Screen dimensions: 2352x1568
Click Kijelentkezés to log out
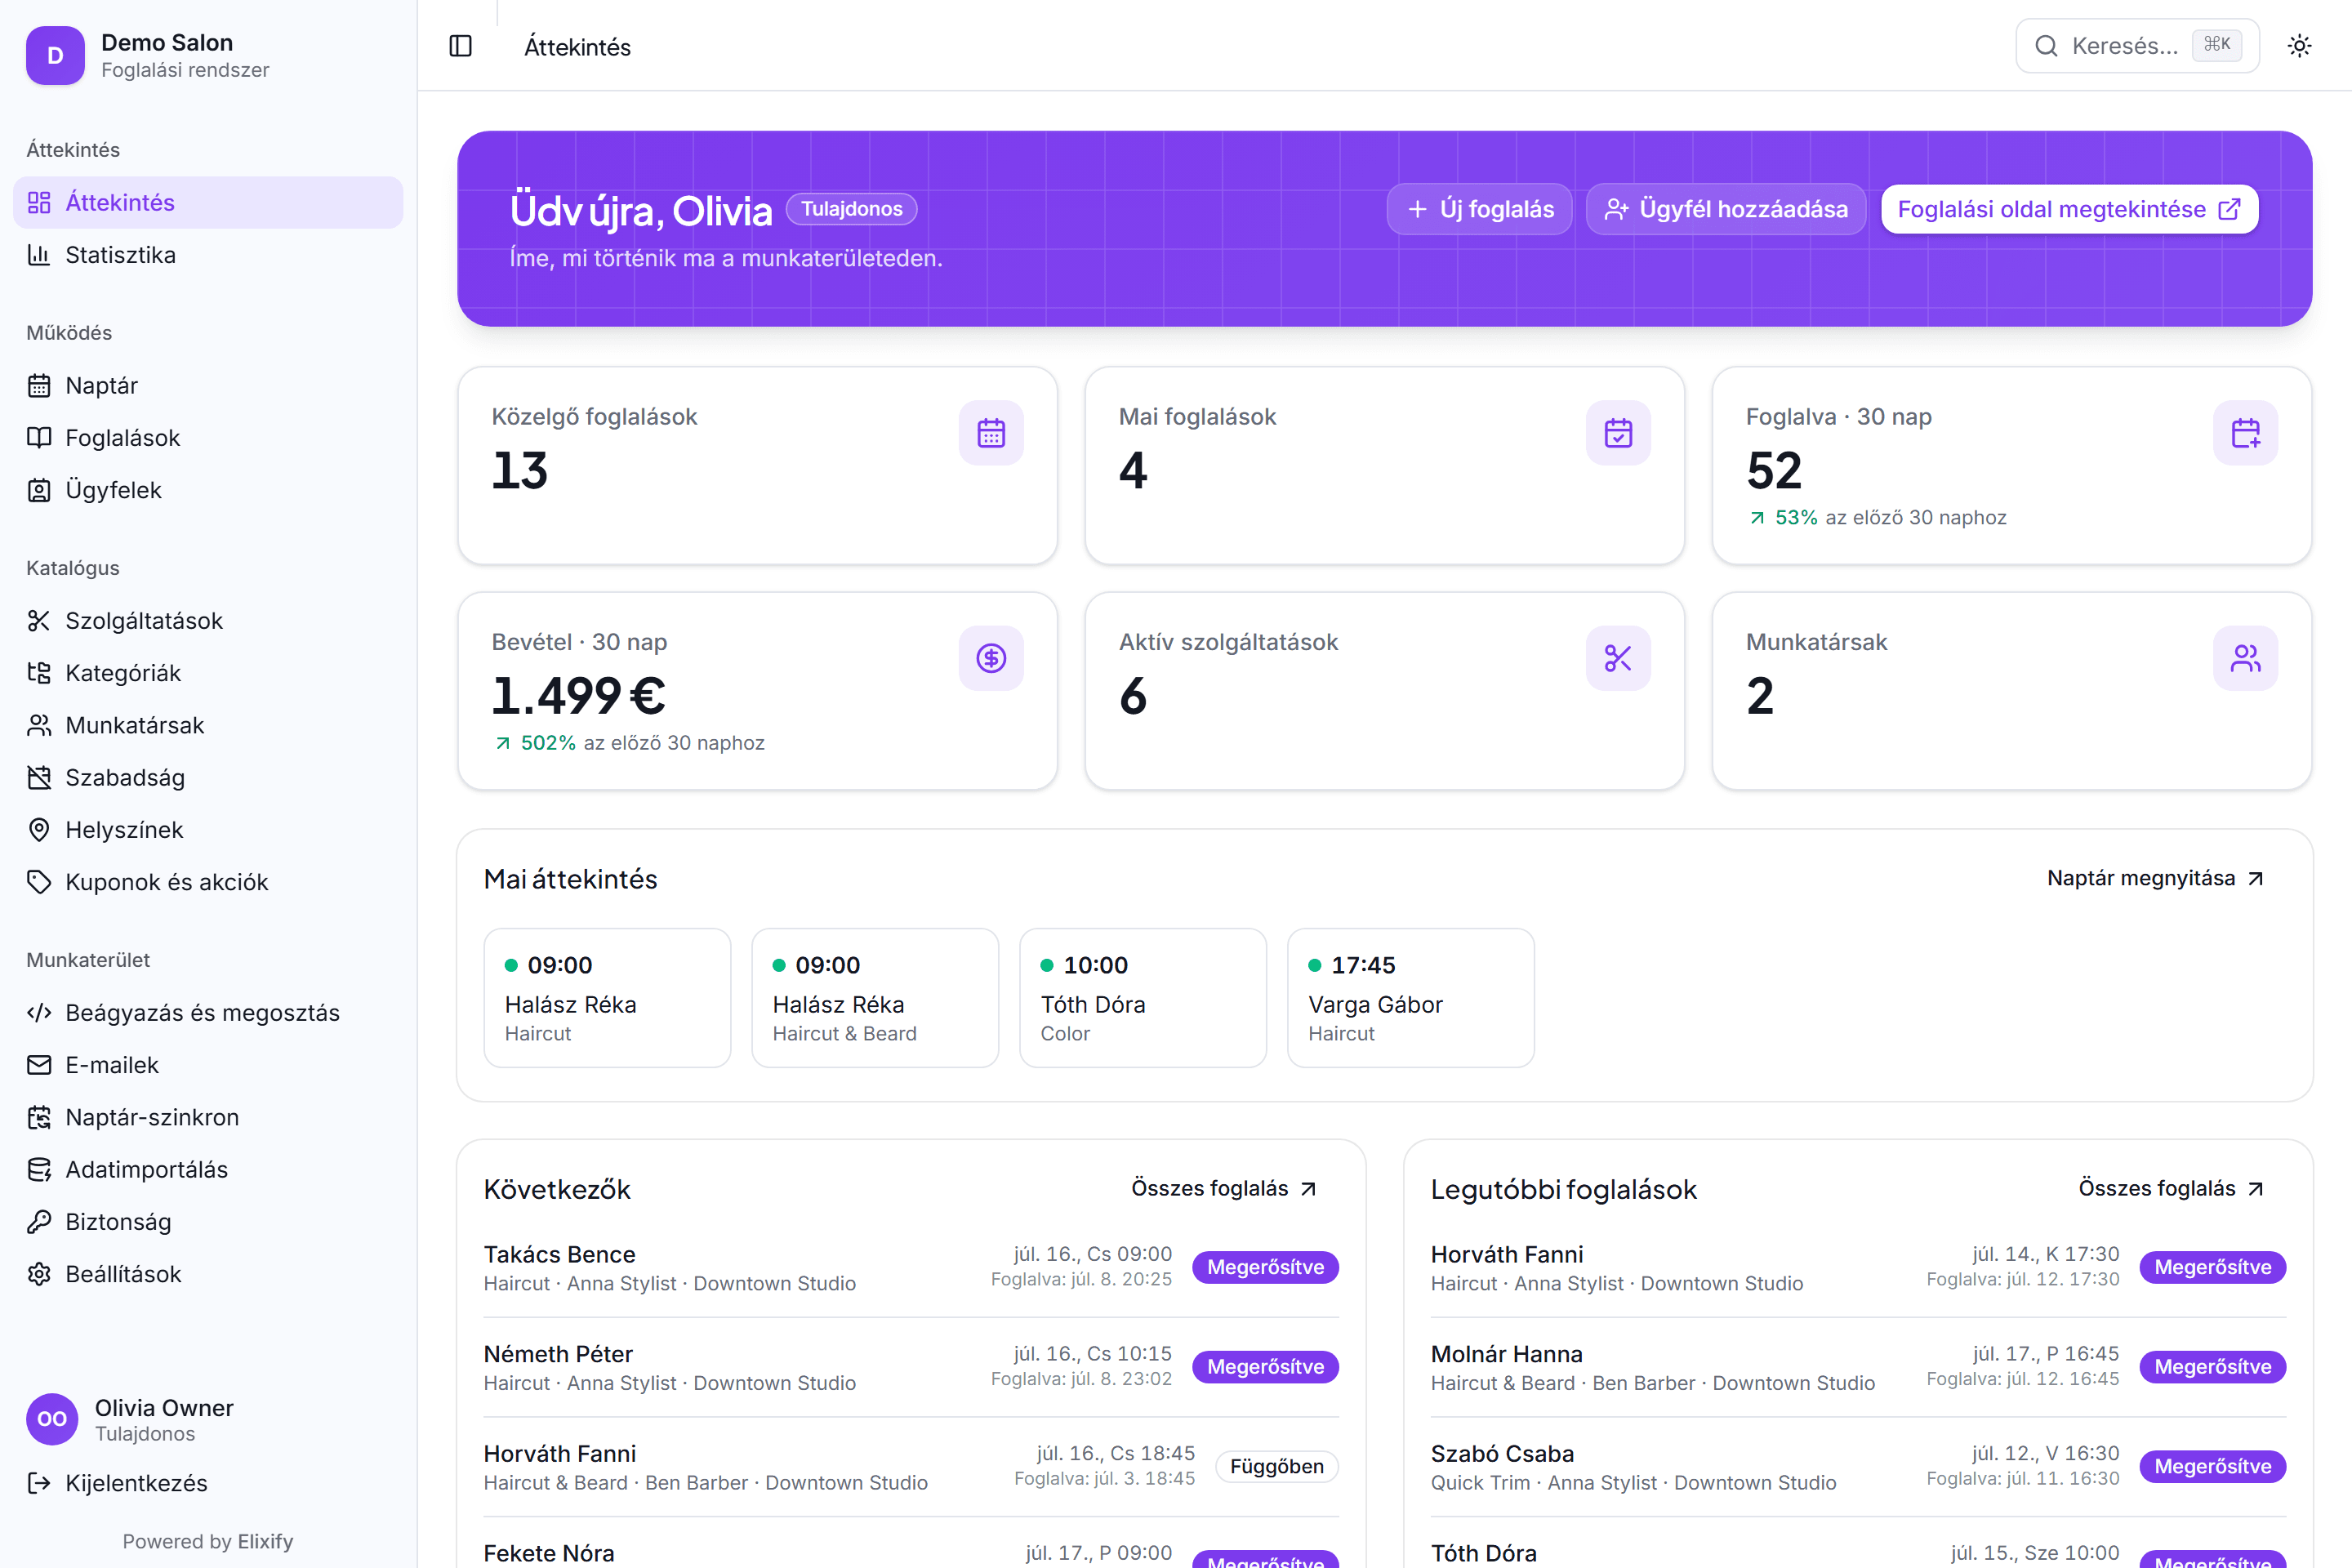pos(208,1483)
